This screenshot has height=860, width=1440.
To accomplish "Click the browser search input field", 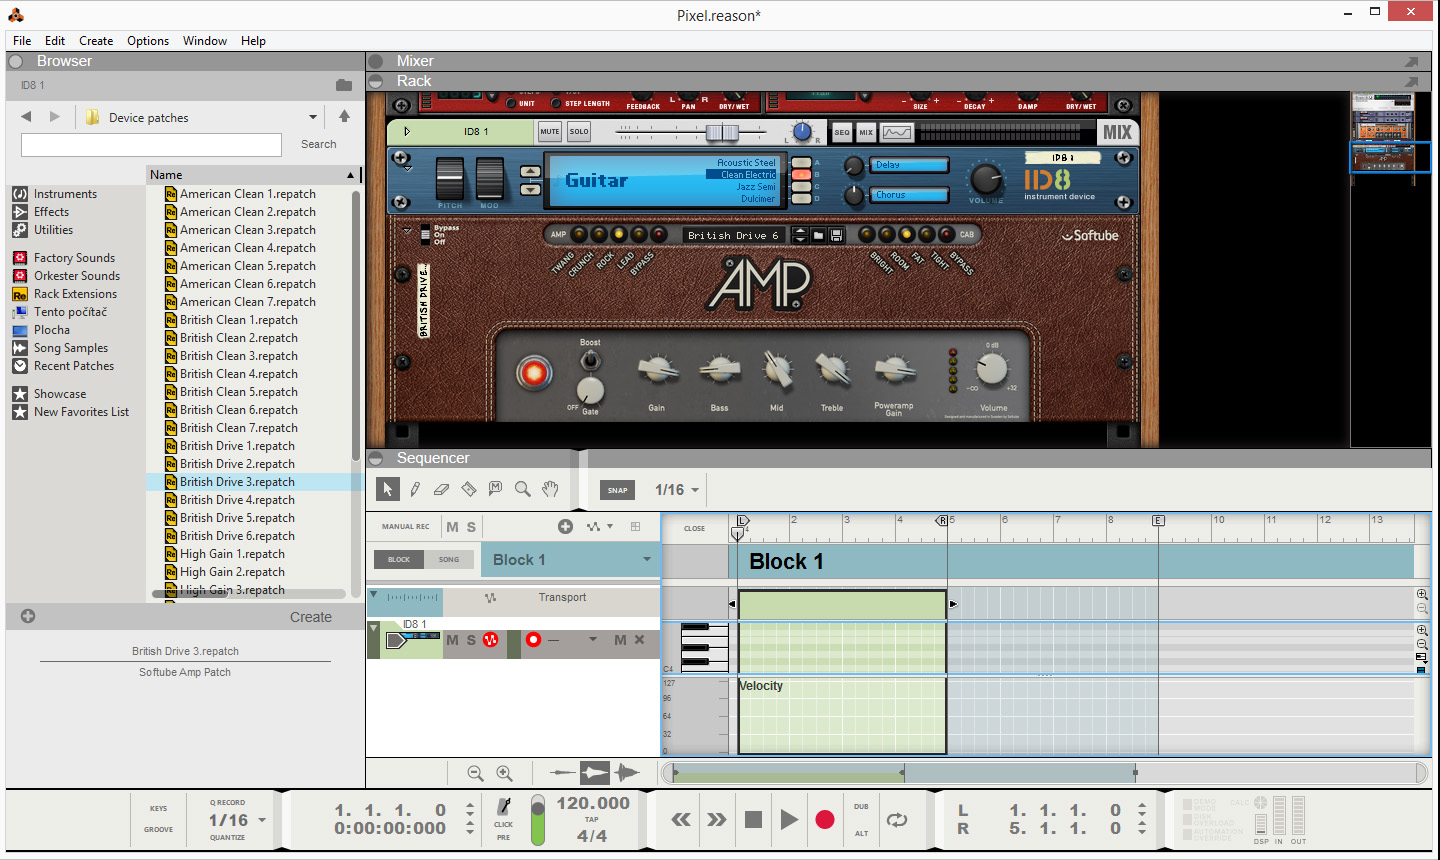I will pyautogui.click(x=151, y=145).
